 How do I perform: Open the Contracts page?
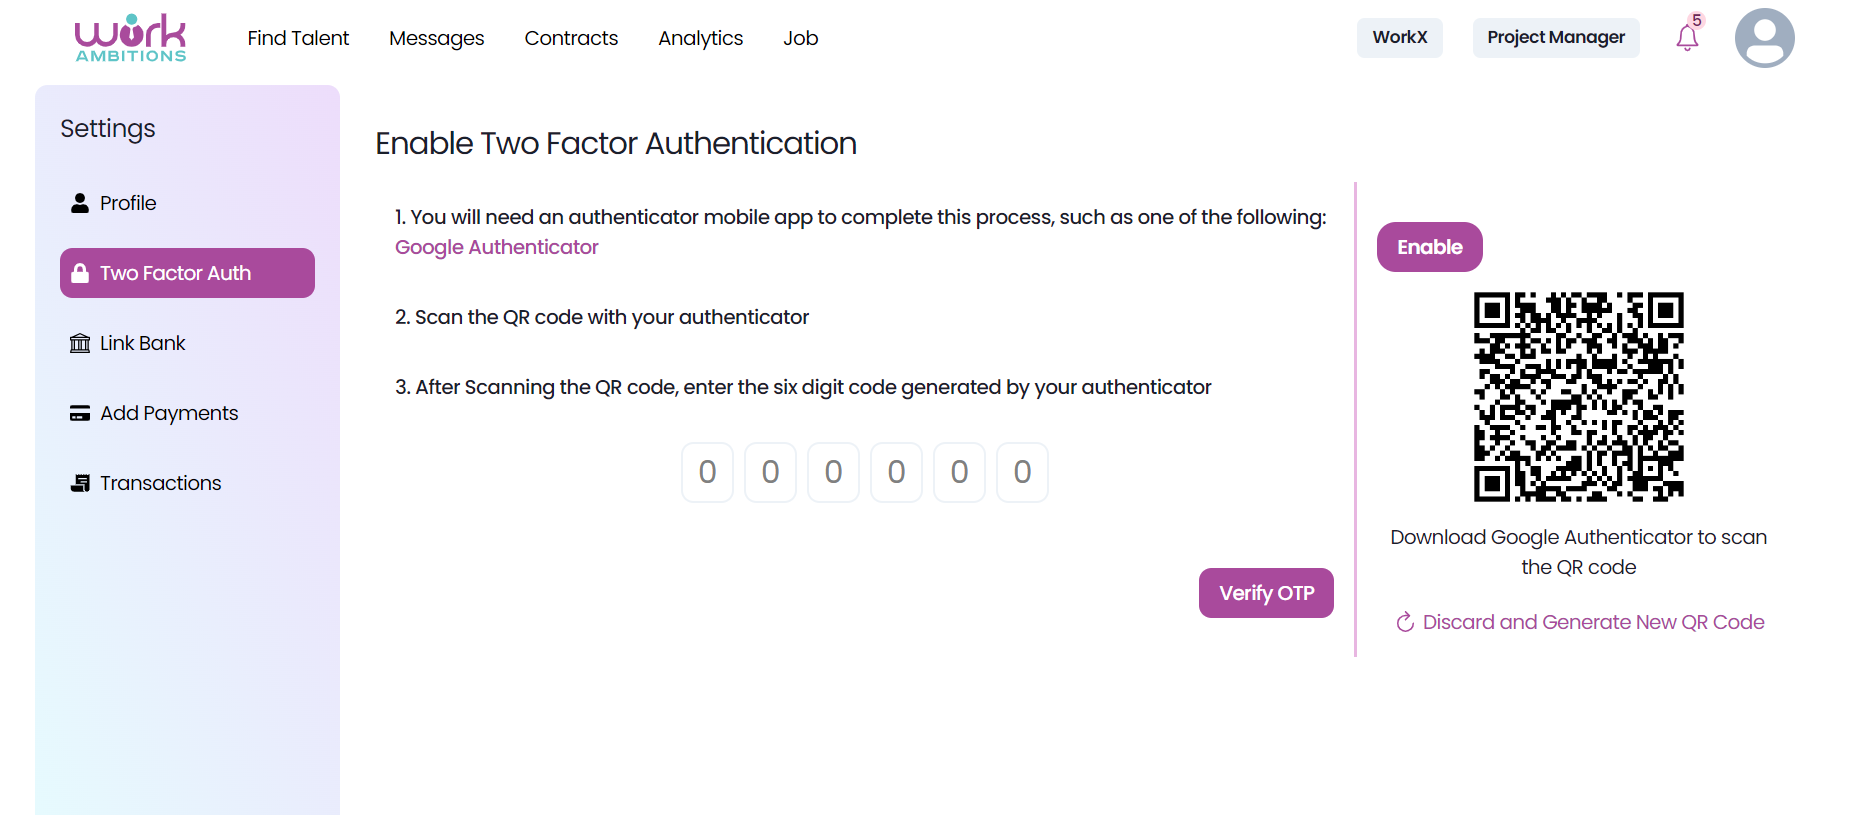coord(571,38)
